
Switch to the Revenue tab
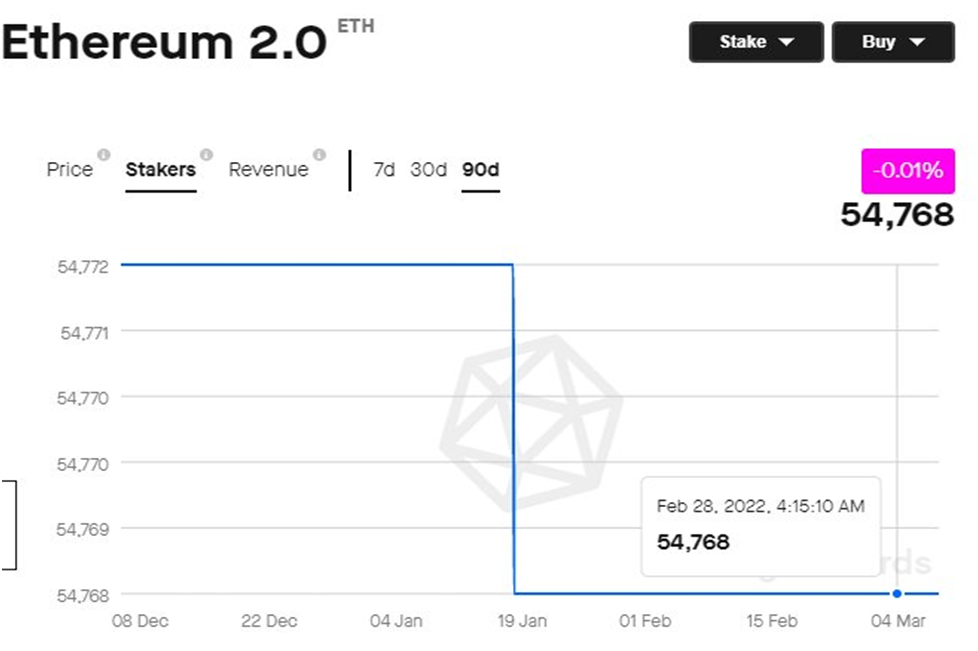(268, 170)
